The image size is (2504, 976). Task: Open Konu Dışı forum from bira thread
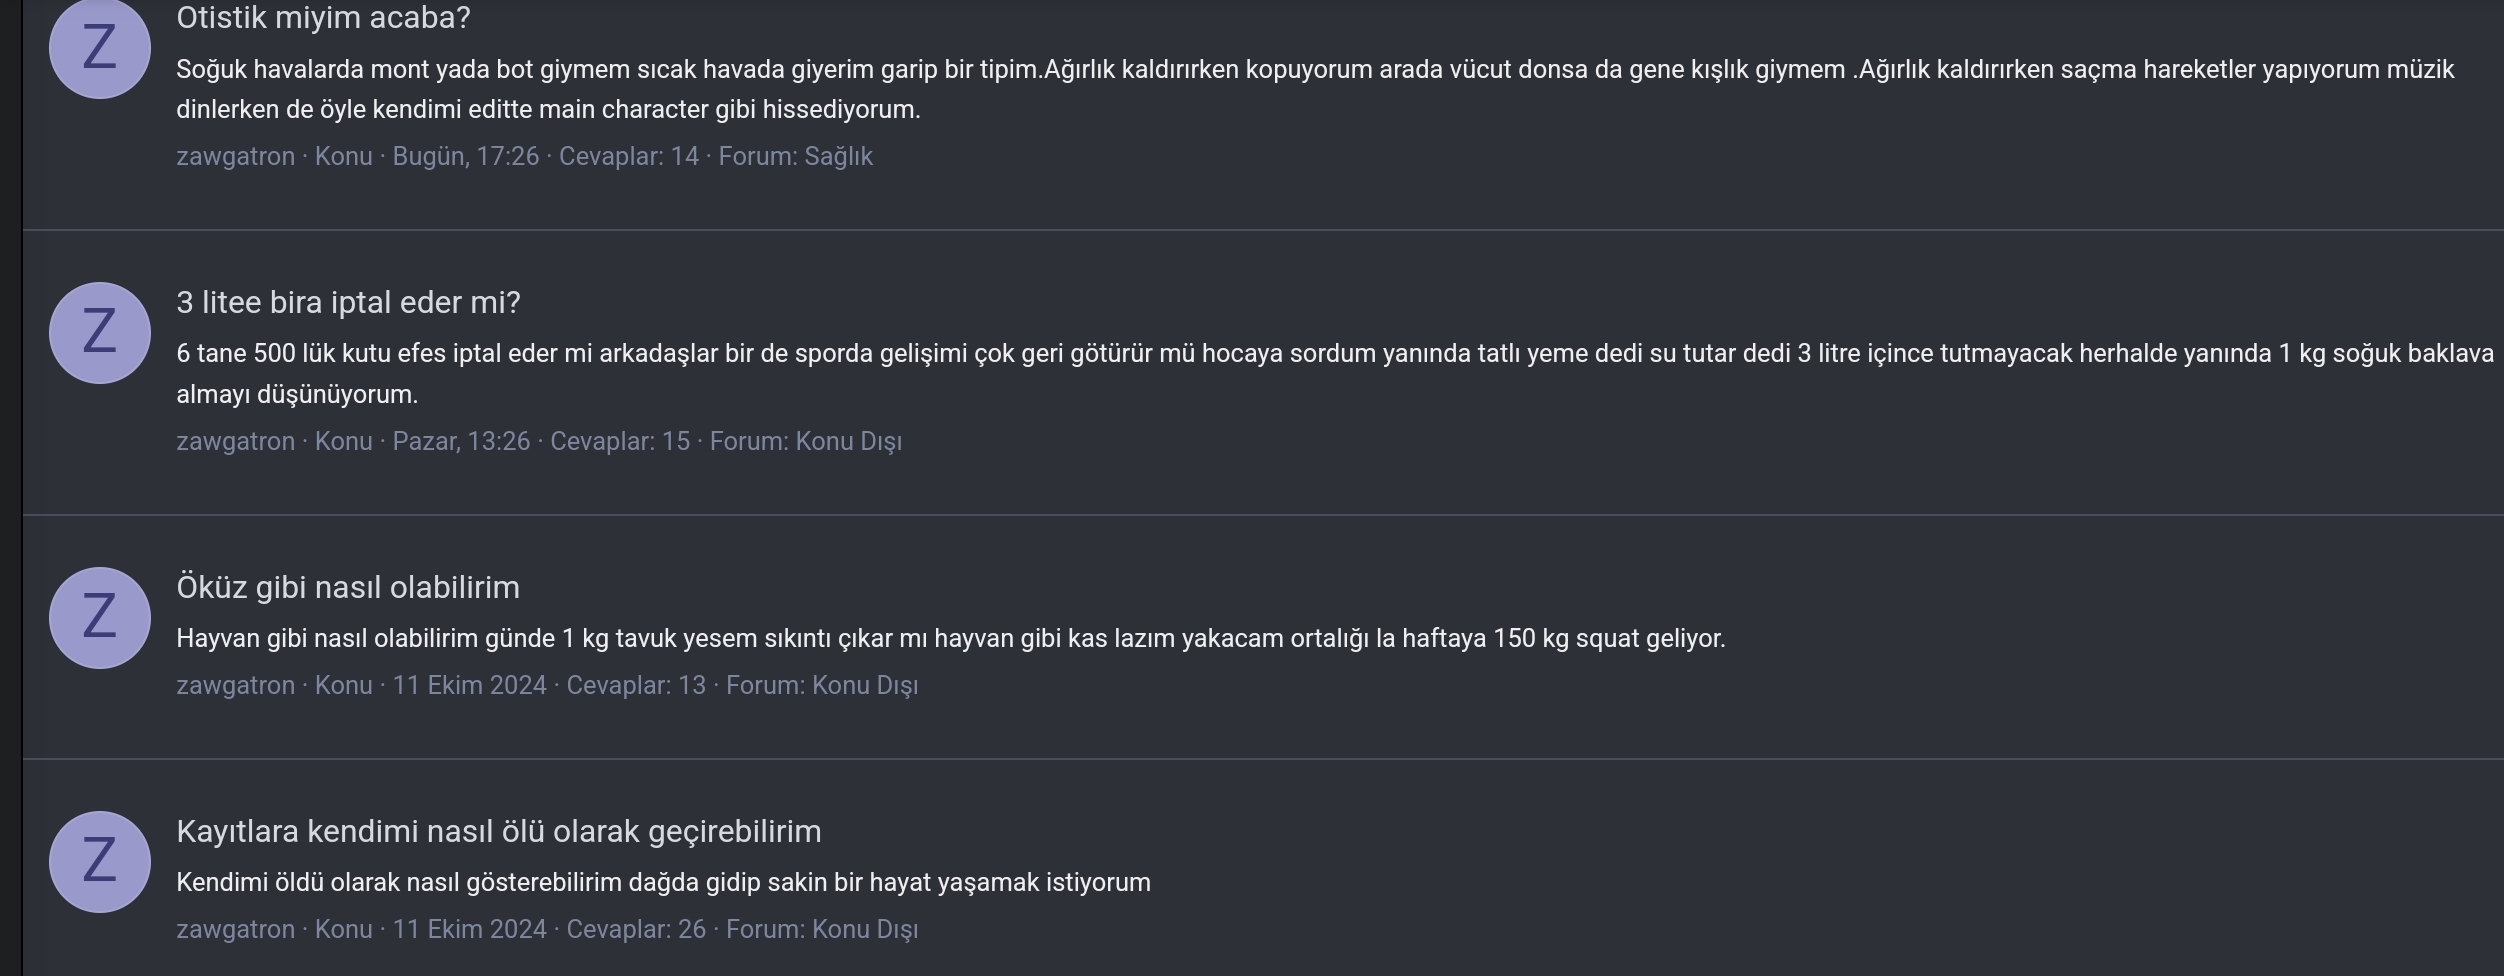tap(848, 442)
